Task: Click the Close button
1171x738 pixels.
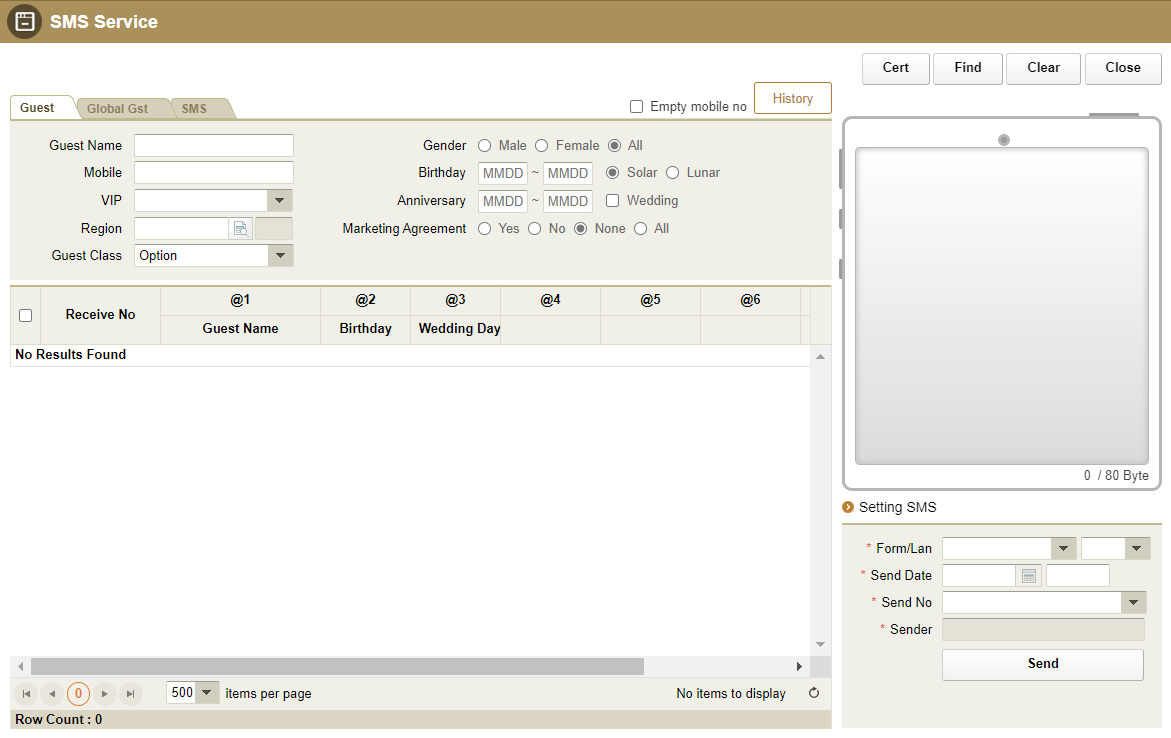Action: click(x=1122, y=68)
